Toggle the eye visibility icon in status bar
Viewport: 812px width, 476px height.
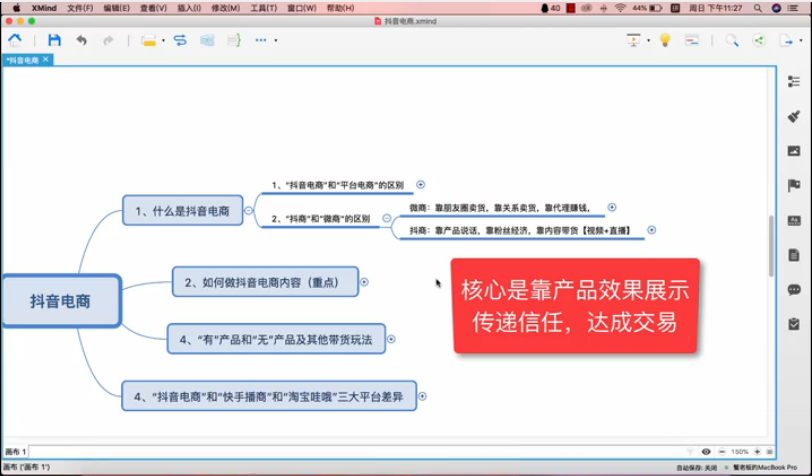706,452
